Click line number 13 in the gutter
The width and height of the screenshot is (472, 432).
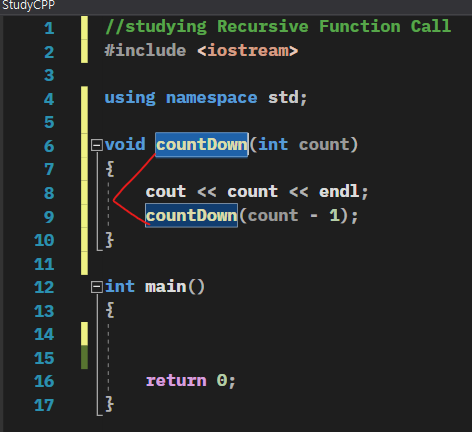(44, 311)
